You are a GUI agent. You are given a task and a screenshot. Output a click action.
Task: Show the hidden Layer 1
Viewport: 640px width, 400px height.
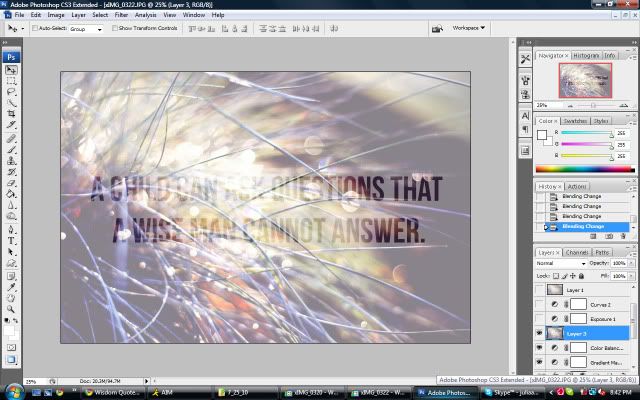540,290
